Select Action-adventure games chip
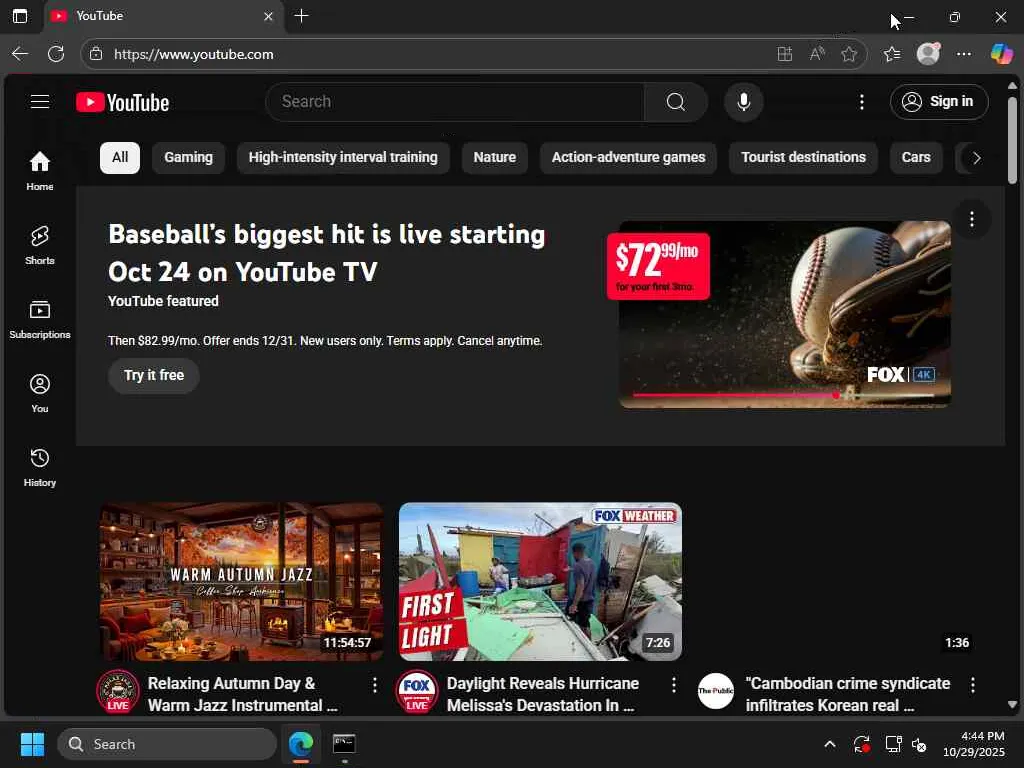Screen dimensions: 1024x768 (628, 157)
